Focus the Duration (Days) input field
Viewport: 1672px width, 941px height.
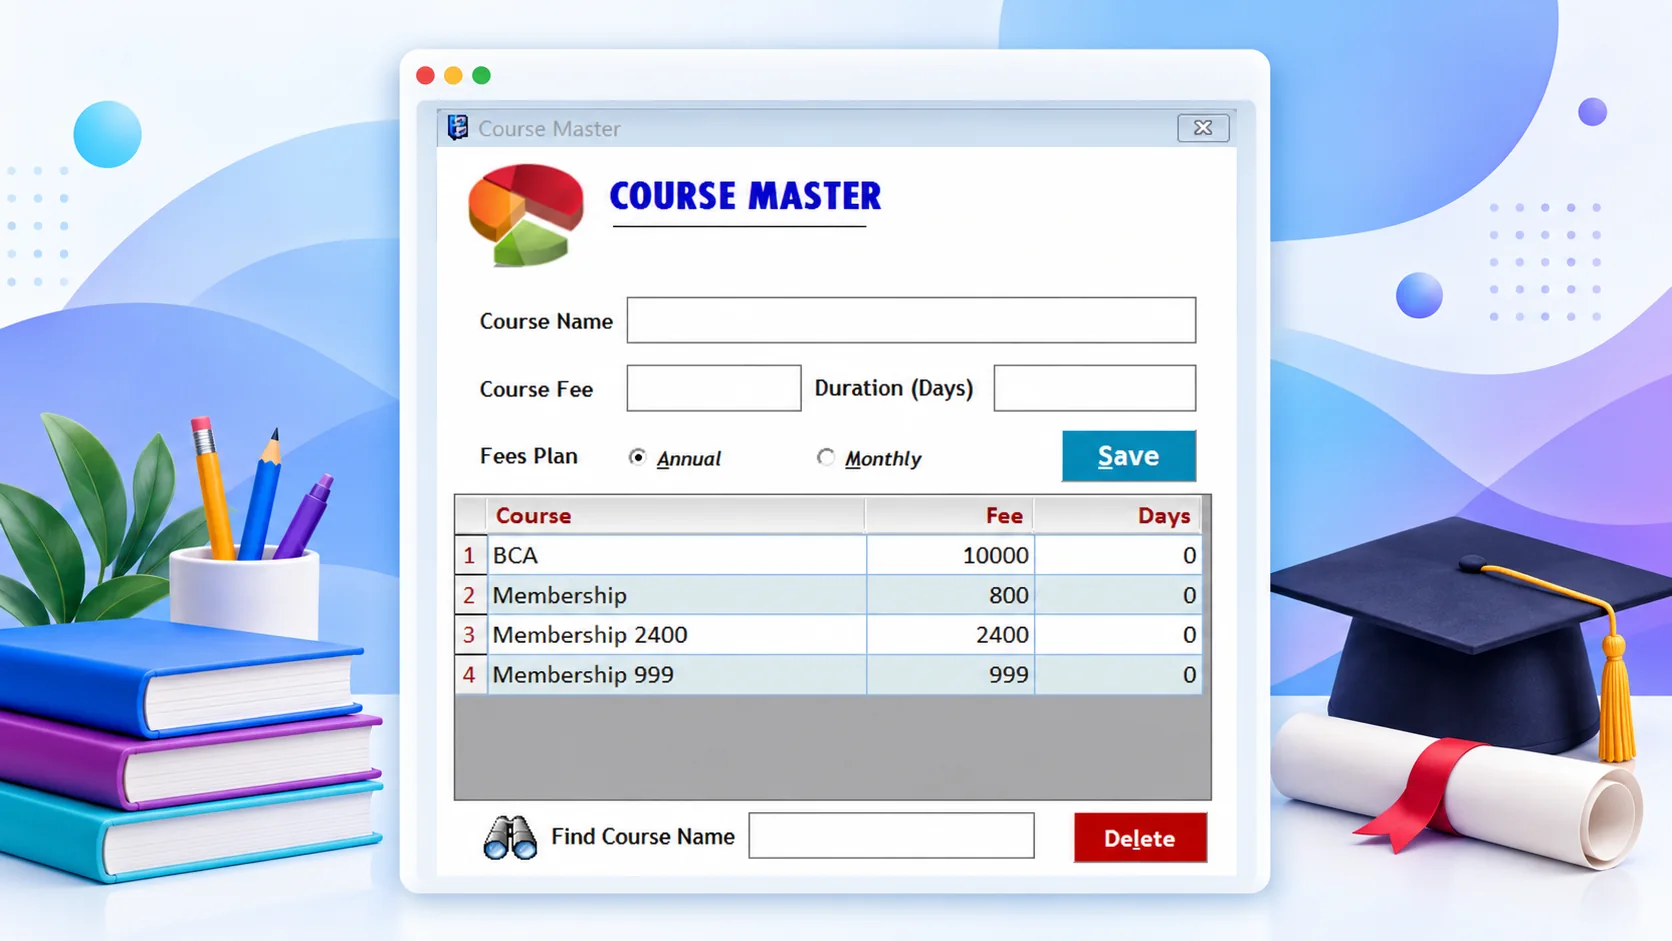tap(1095, 388)
